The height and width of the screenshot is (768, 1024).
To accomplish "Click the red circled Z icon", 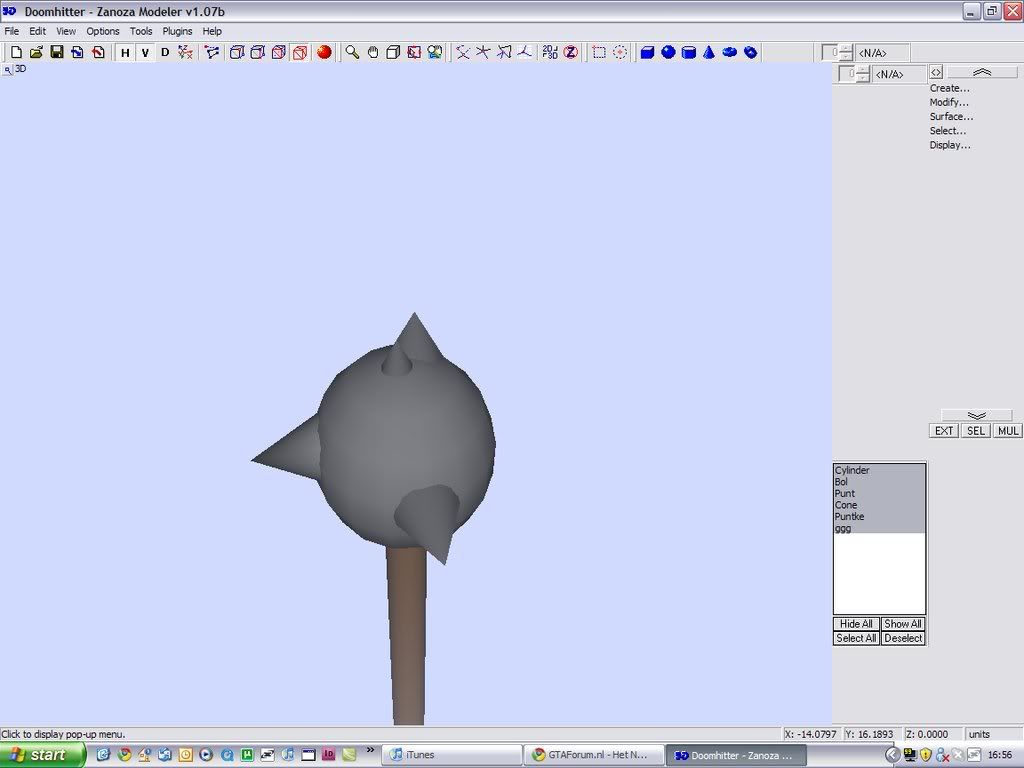I will pos(571,52).
